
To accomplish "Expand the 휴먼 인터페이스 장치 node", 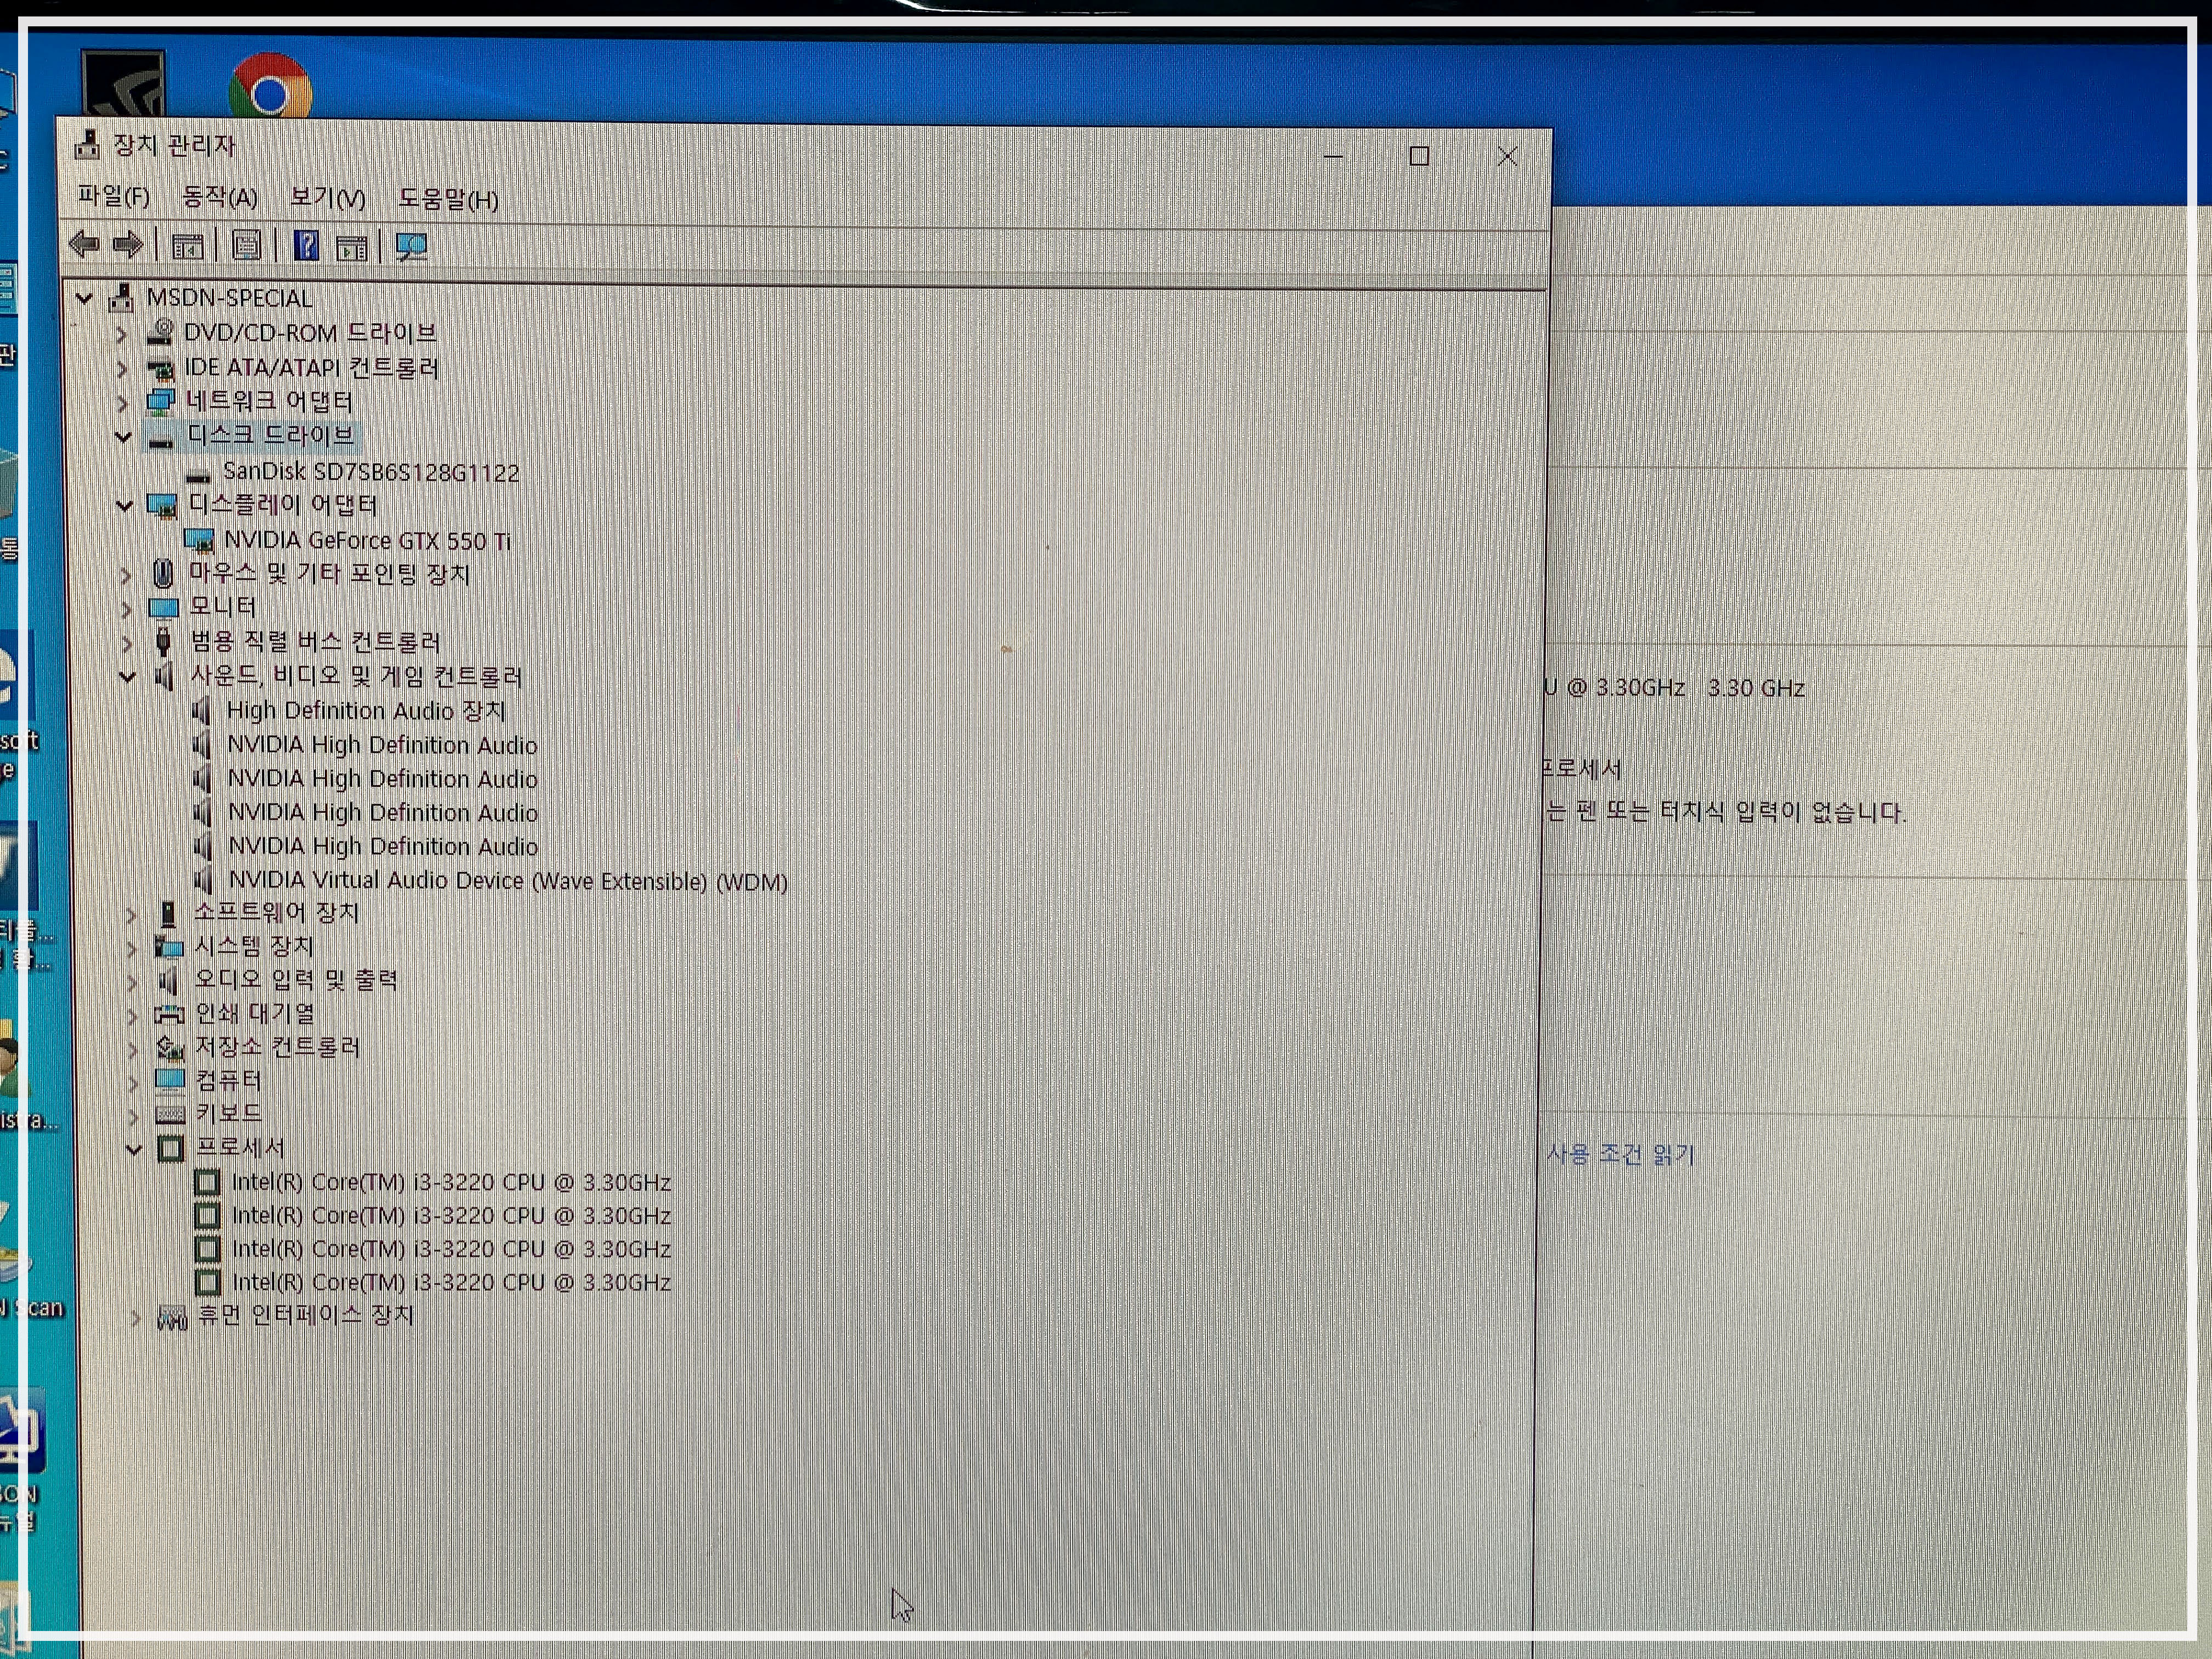I will [135, 1318].
